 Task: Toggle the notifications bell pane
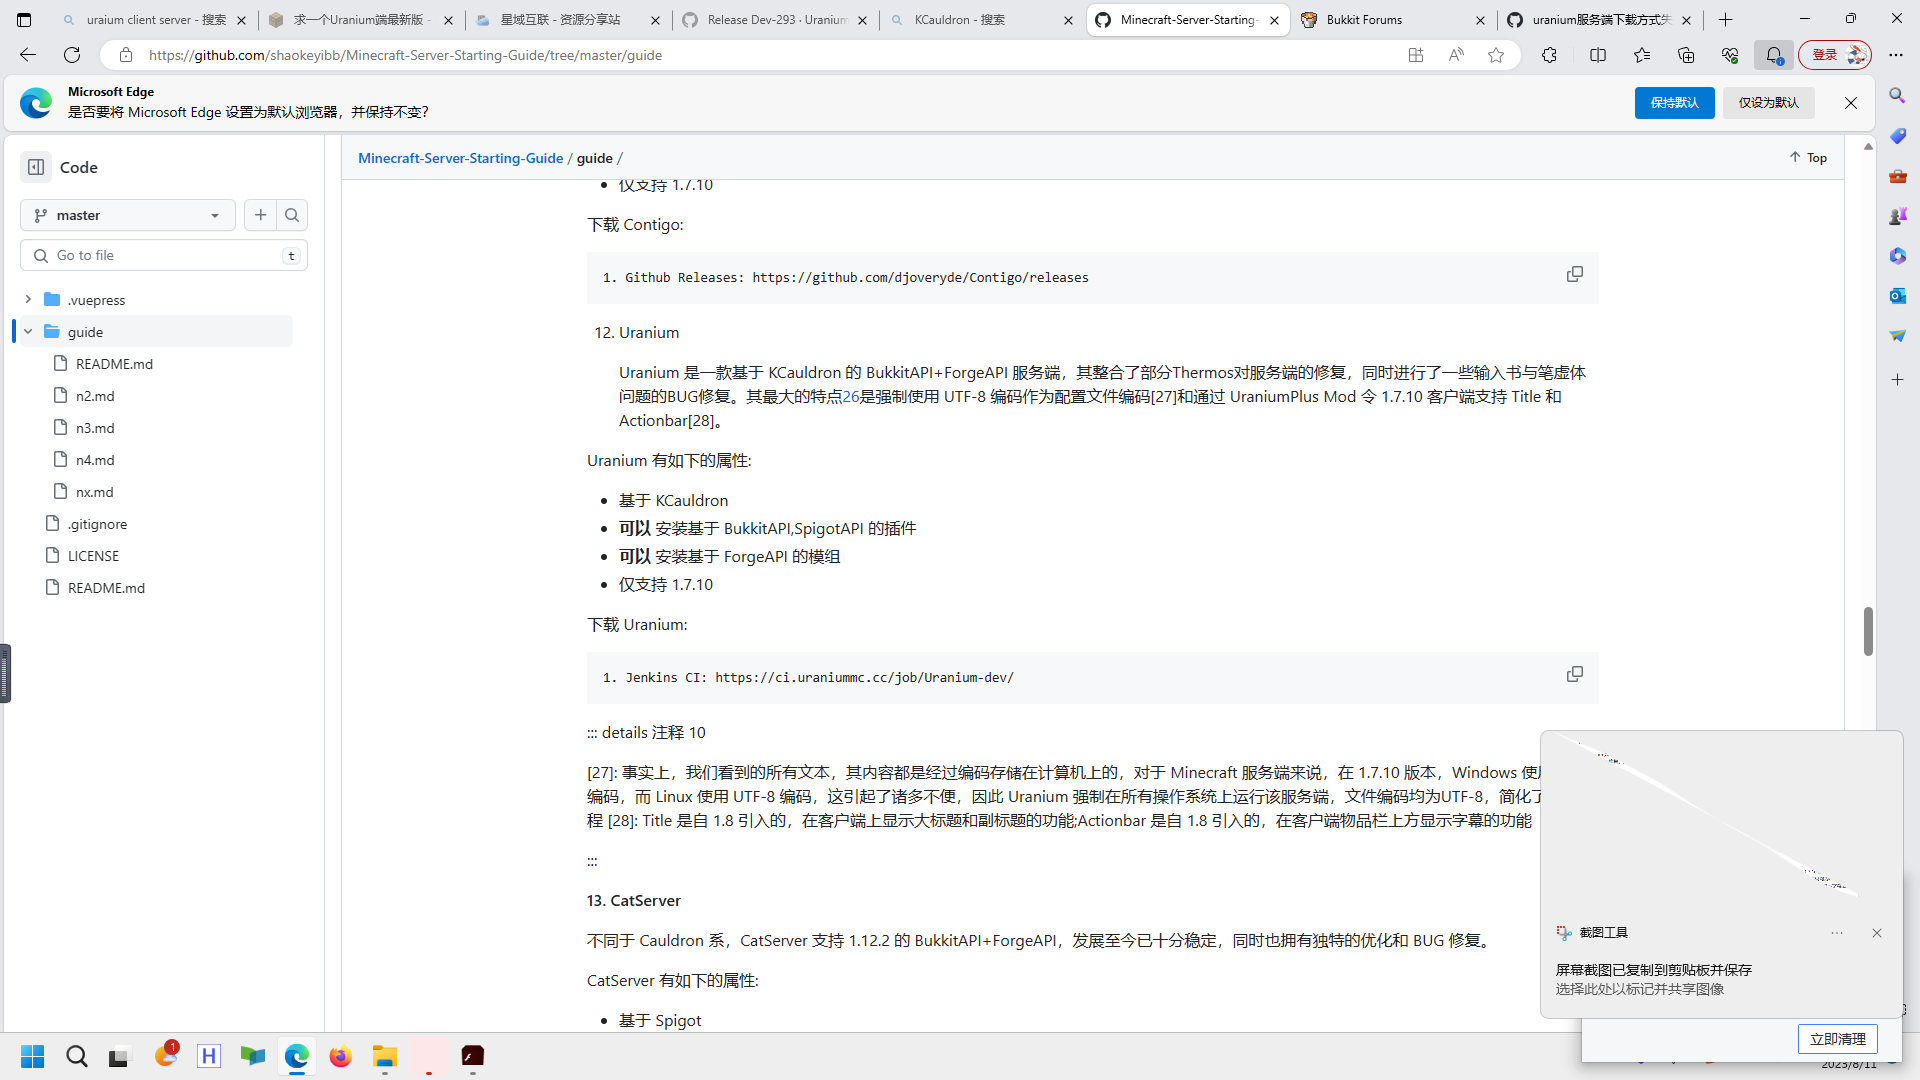1774,55
